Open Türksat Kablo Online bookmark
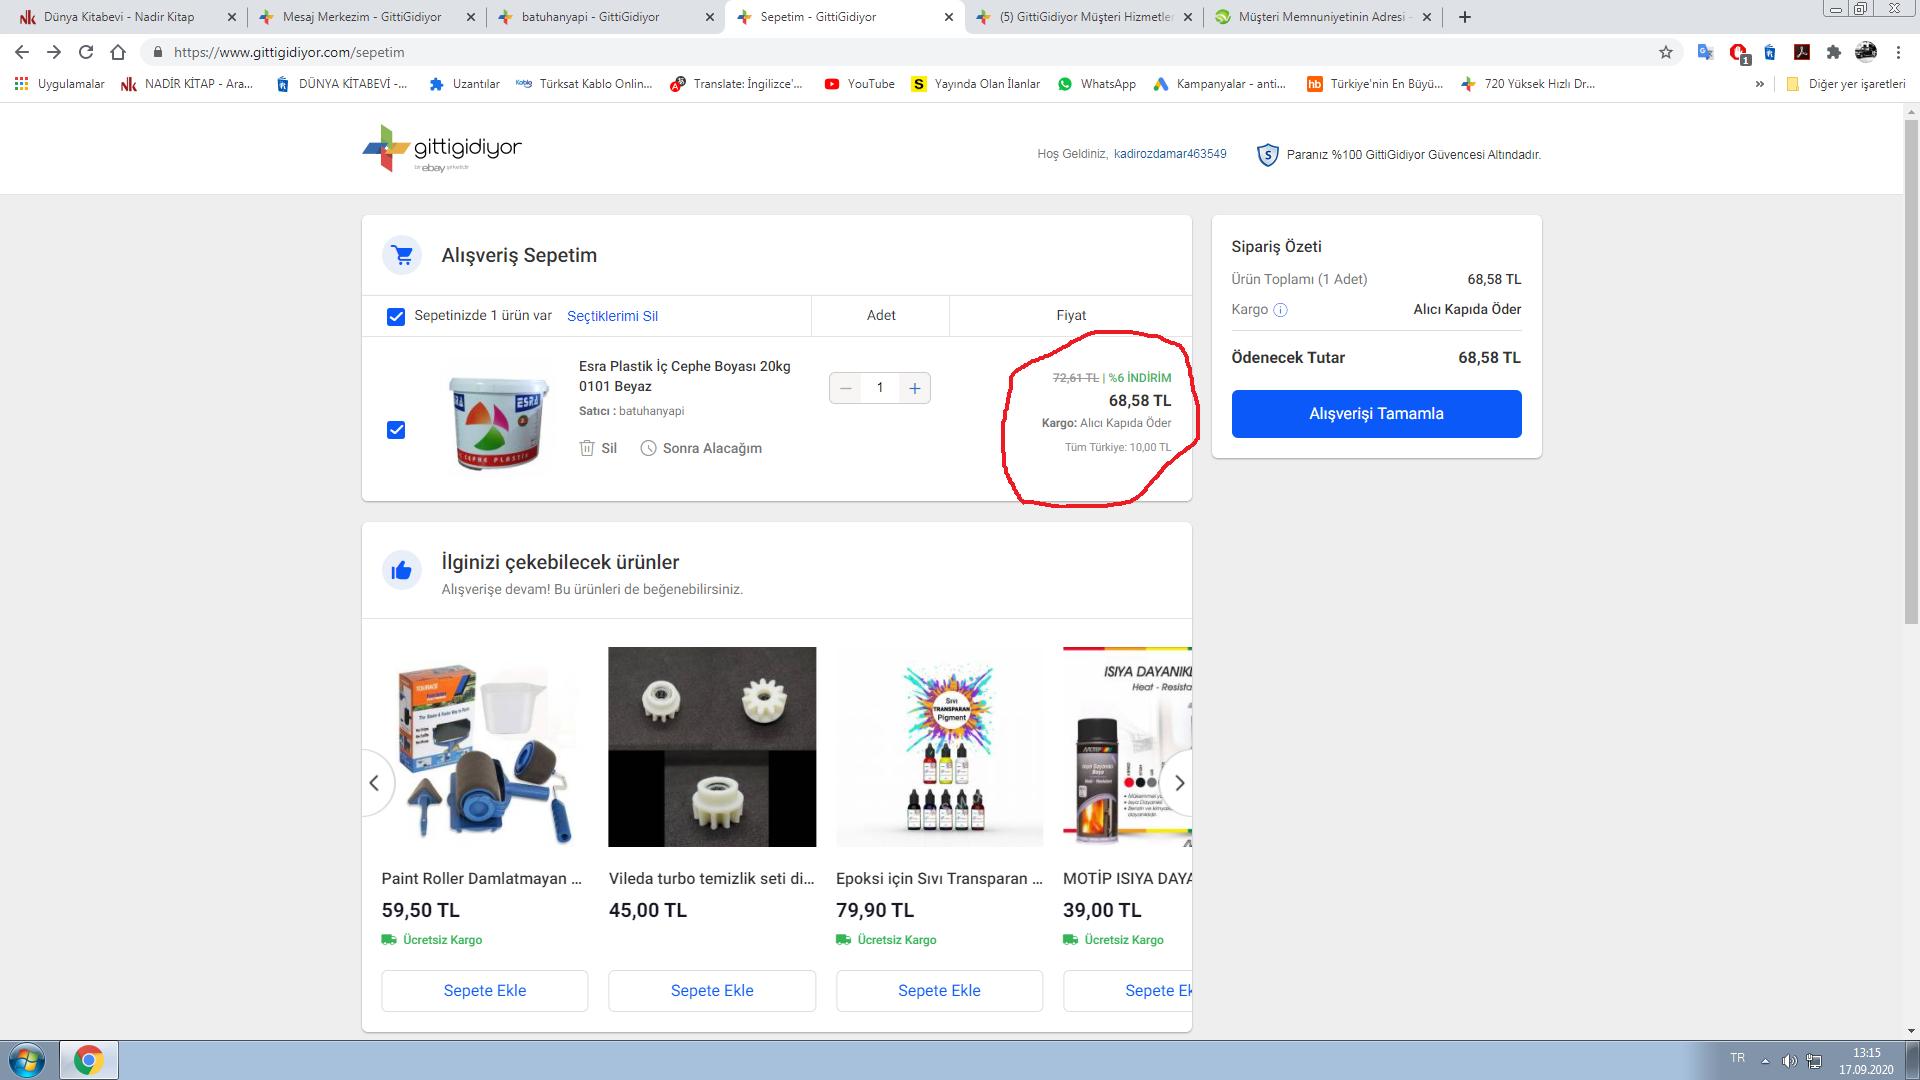The width and height of the screenshot is (1920, 1080). click(x=584, y=84)
